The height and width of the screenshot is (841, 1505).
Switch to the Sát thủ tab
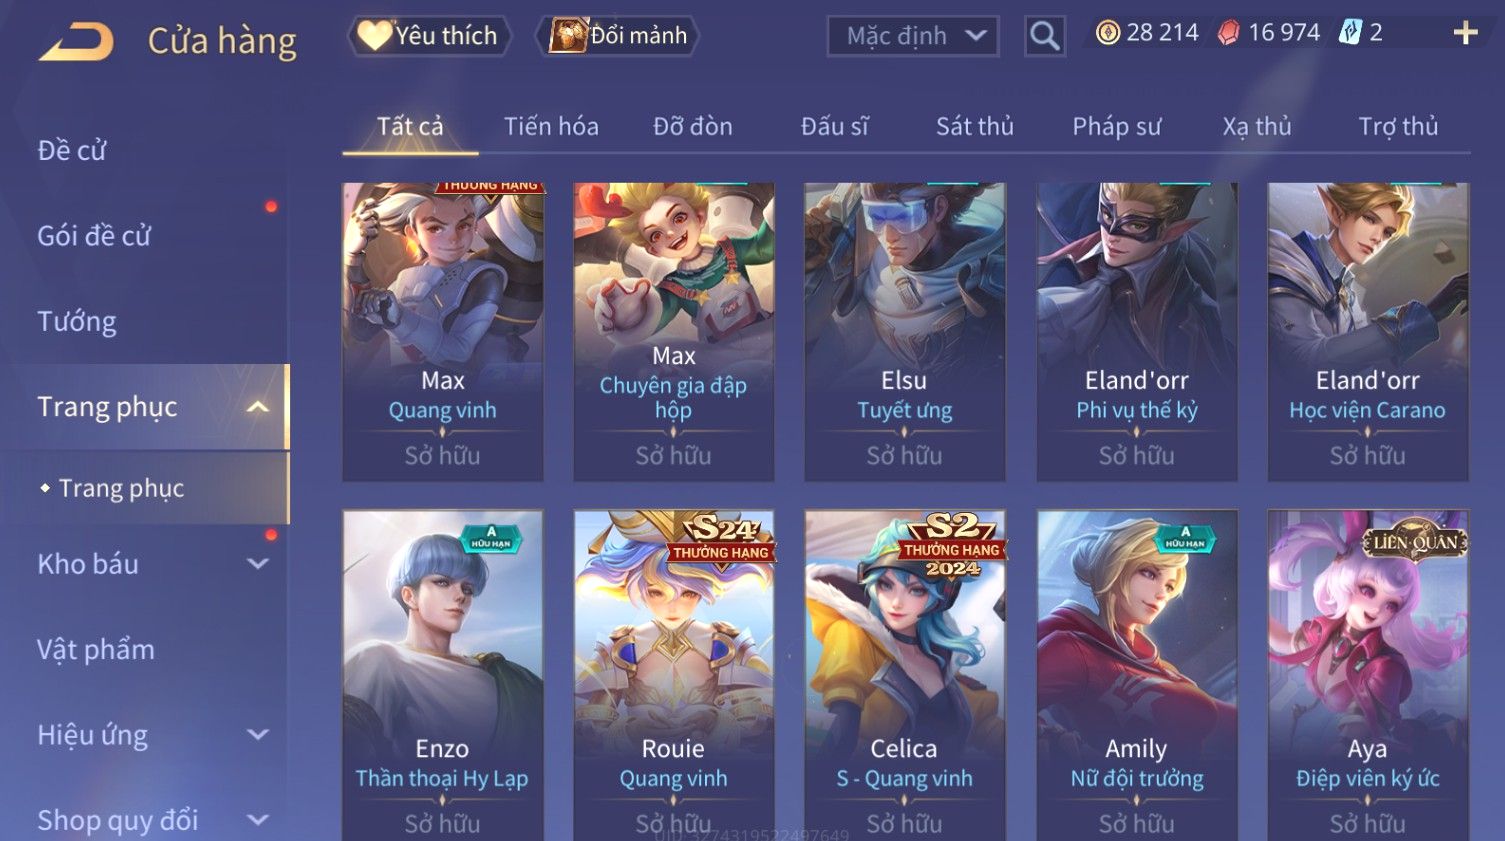coord(975,126)
